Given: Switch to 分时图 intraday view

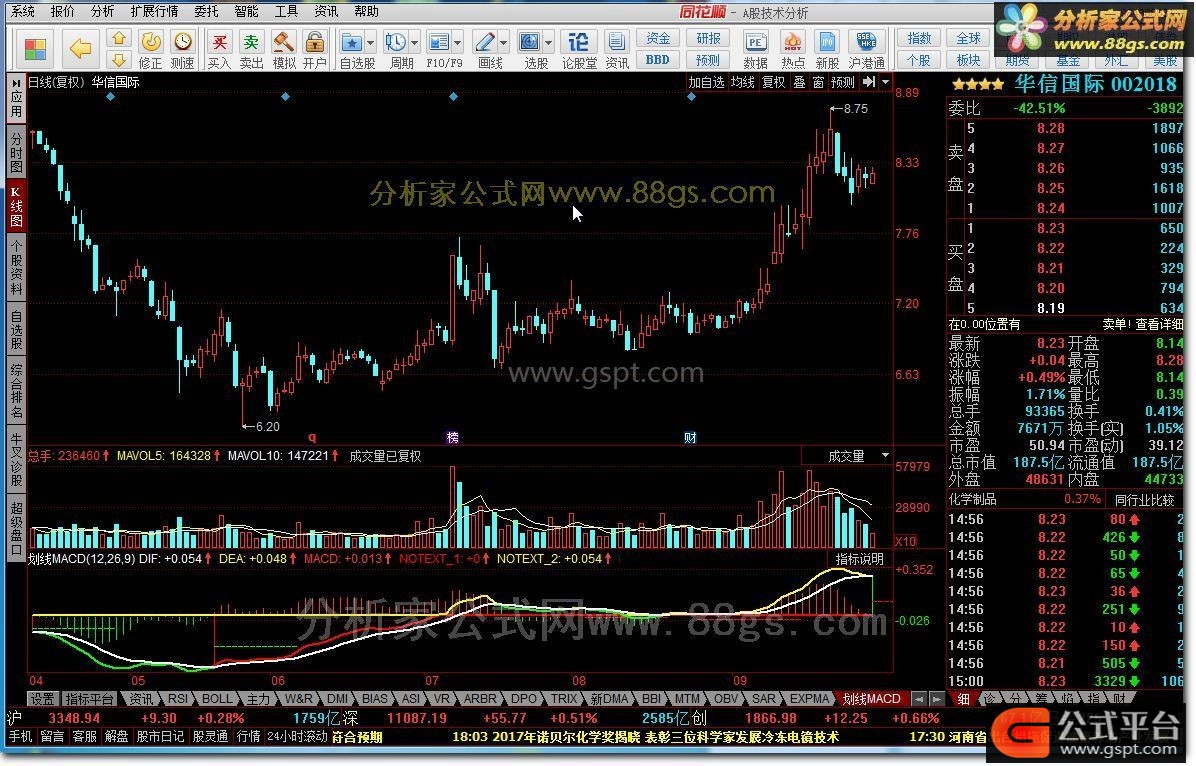Looking at the screenshot, I should [x=16, y=153].
